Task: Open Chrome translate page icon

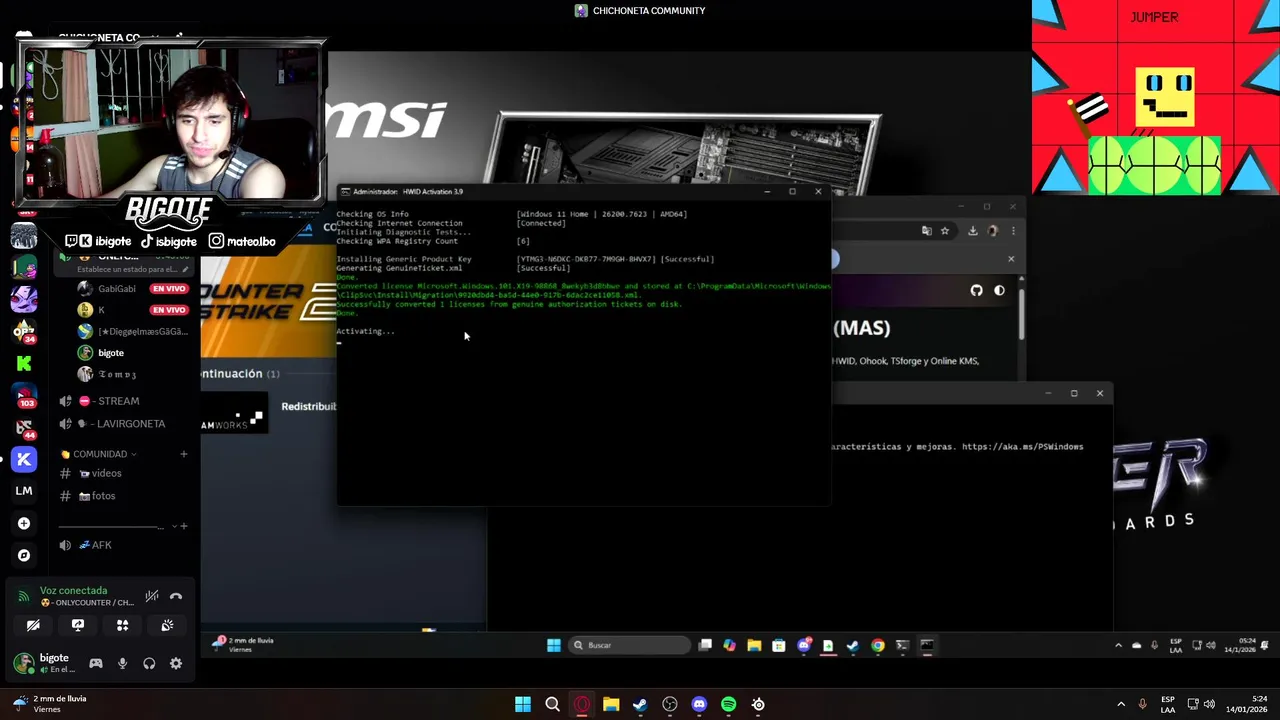Action: coord(927,231)
